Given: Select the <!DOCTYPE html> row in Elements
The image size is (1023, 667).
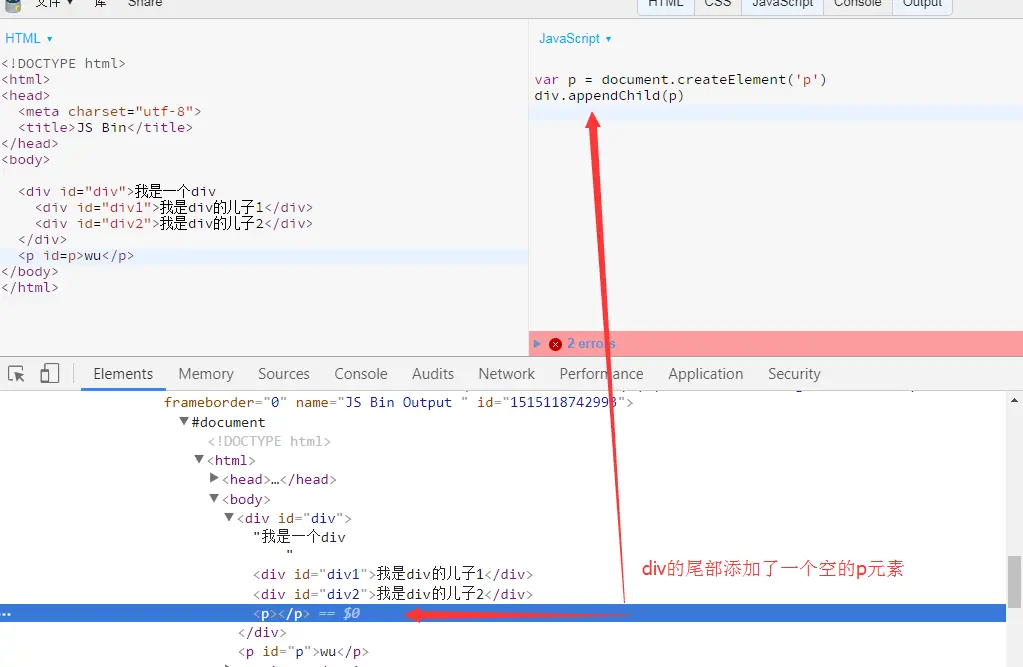Looking at the screenshot, I should pos(269,441).
